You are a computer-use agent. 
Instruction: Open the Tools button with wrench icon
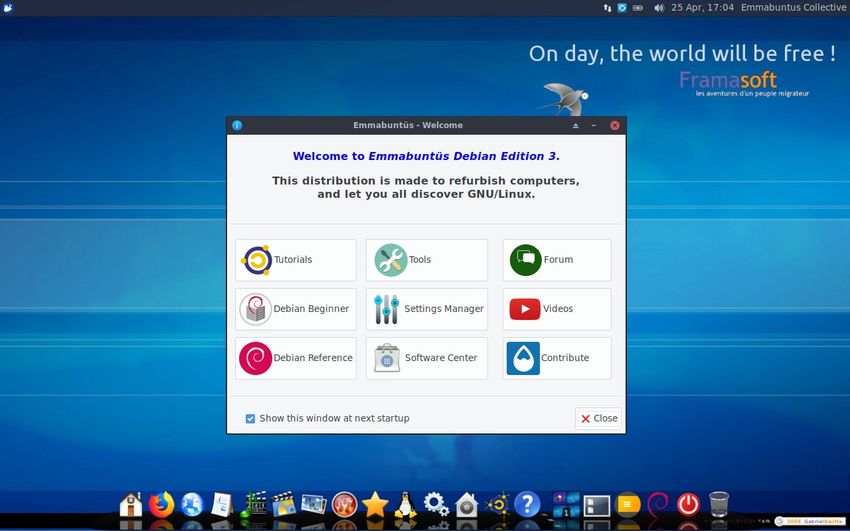tap(427, 260)
